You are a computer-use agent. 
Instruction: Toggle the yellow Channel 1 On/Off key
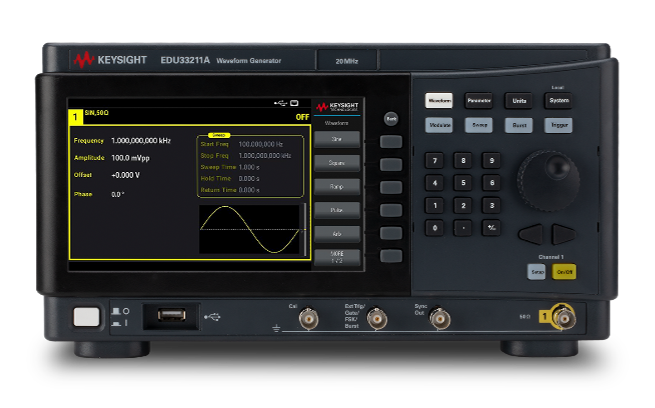pyautogui.click(x=564, y=272)
